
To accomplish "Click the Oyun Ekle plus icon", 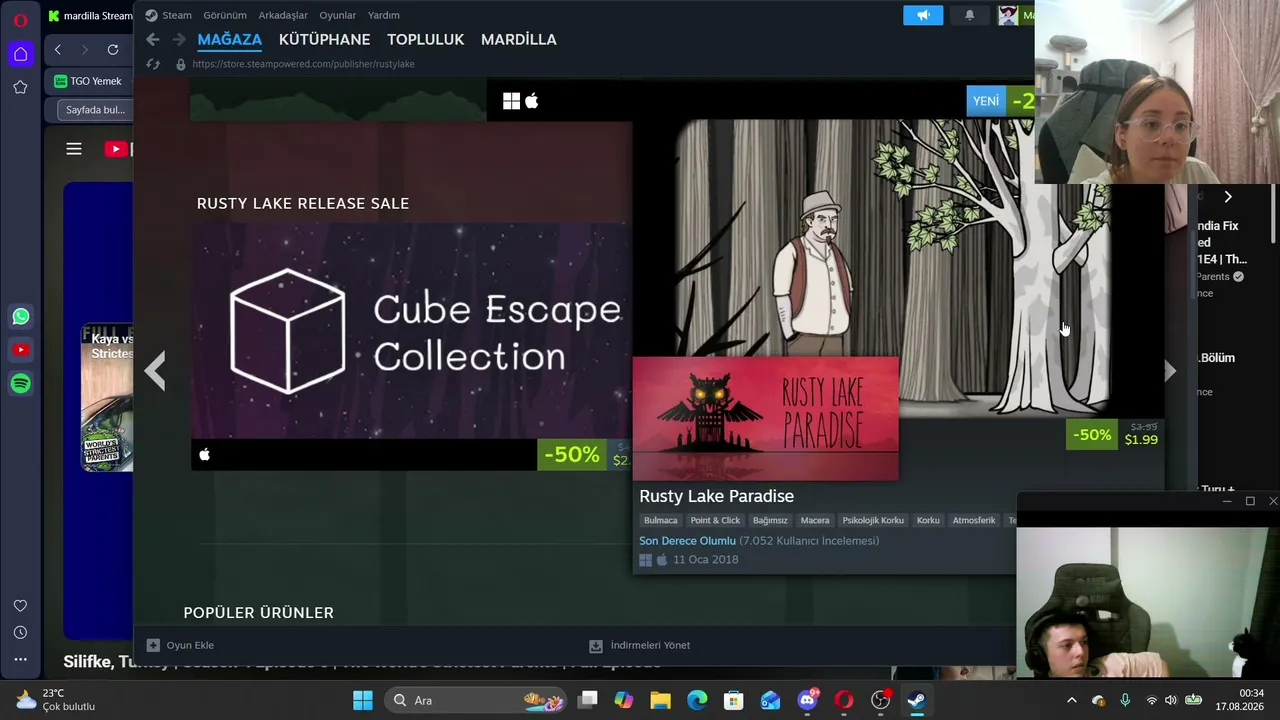I will pyautogui.click(x=153, y=645).
